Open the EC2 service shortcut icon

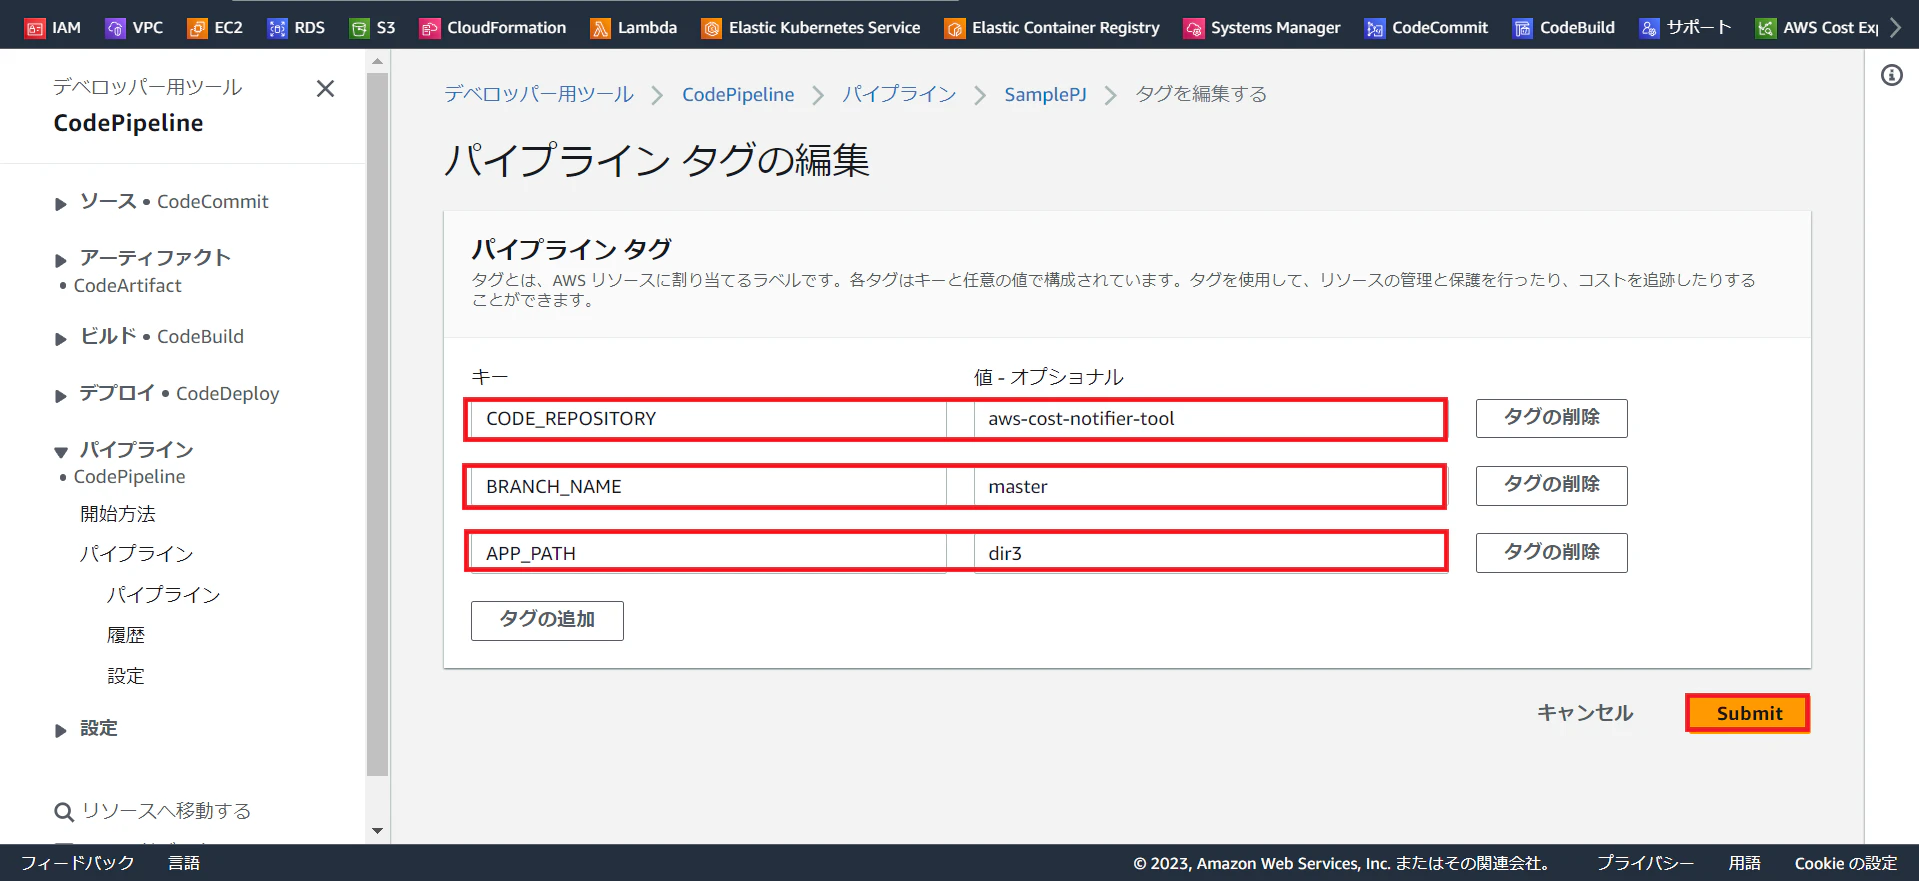tap(198, 28)
